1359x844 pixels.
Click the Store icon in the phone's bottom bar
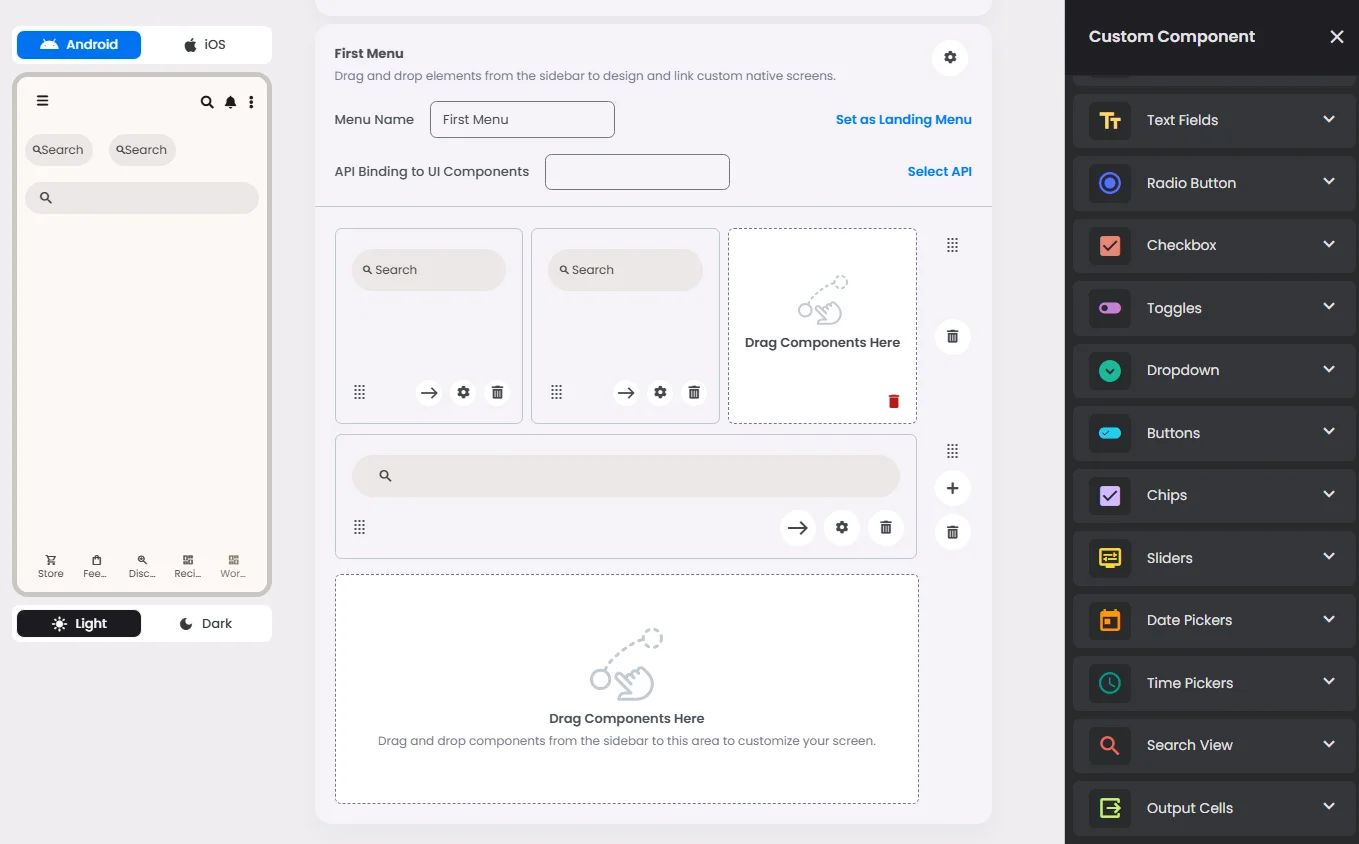coord(51,566)
